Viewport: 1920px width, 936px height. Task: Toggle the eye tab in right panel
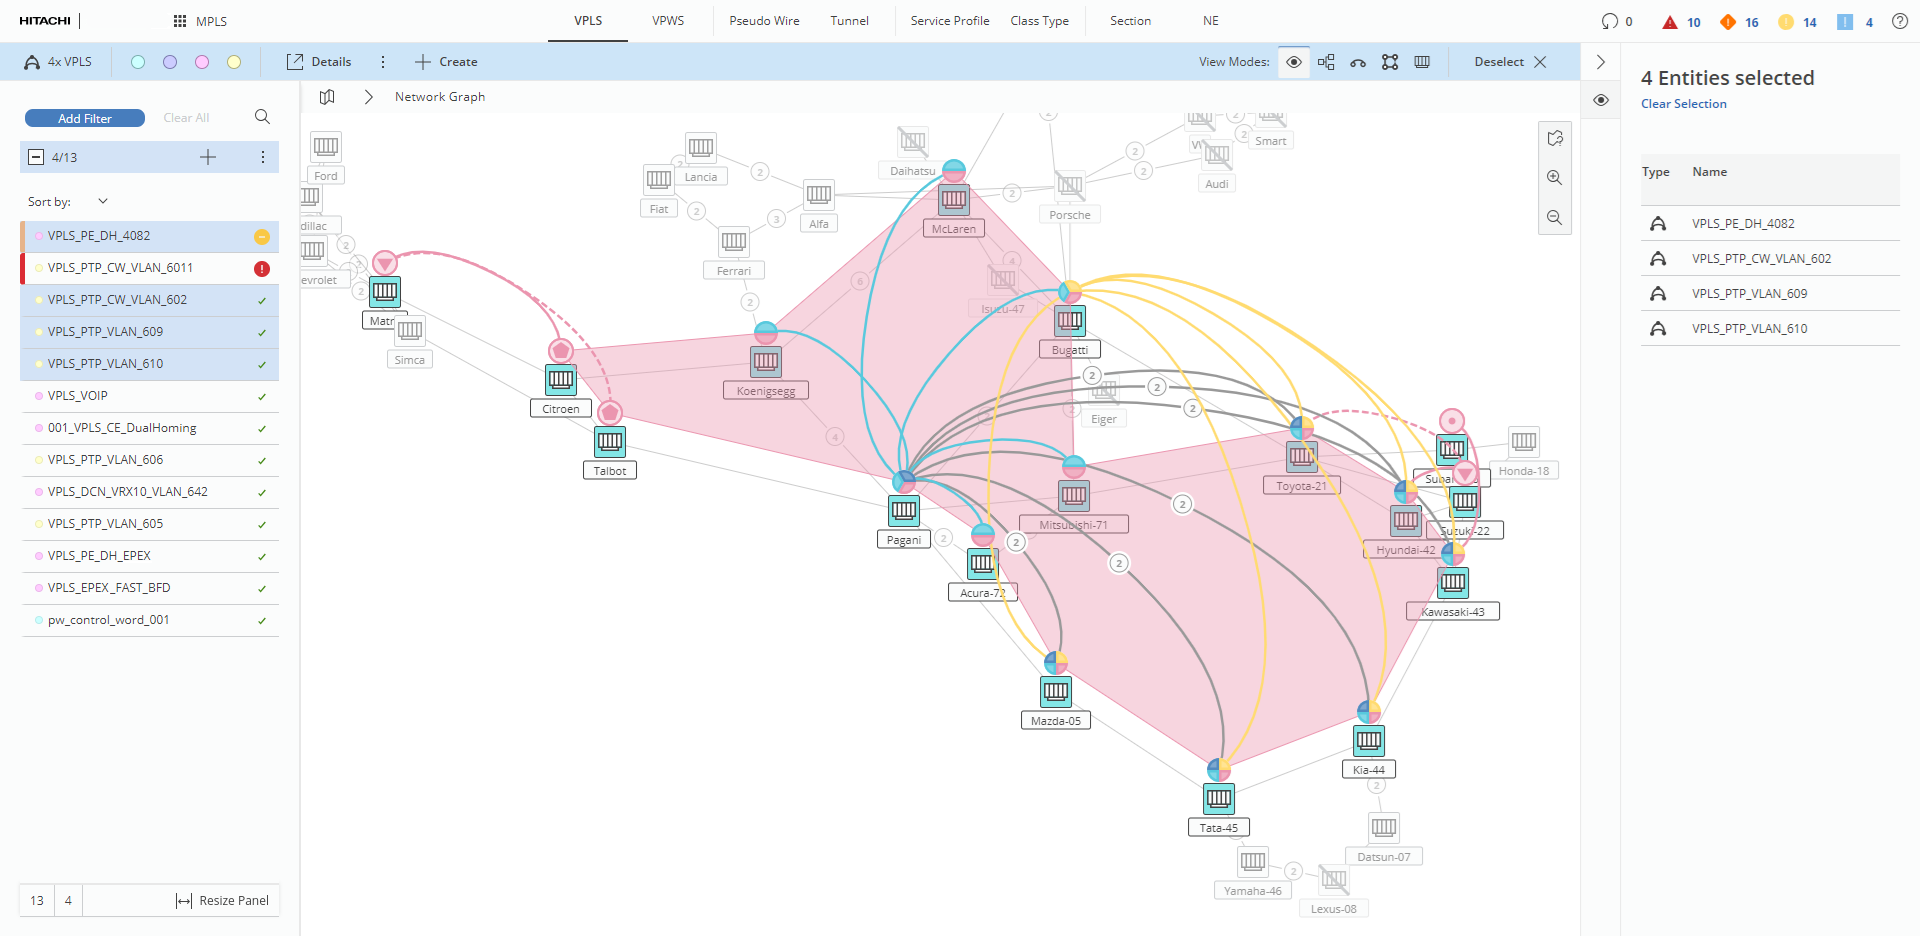[1601, 100]
